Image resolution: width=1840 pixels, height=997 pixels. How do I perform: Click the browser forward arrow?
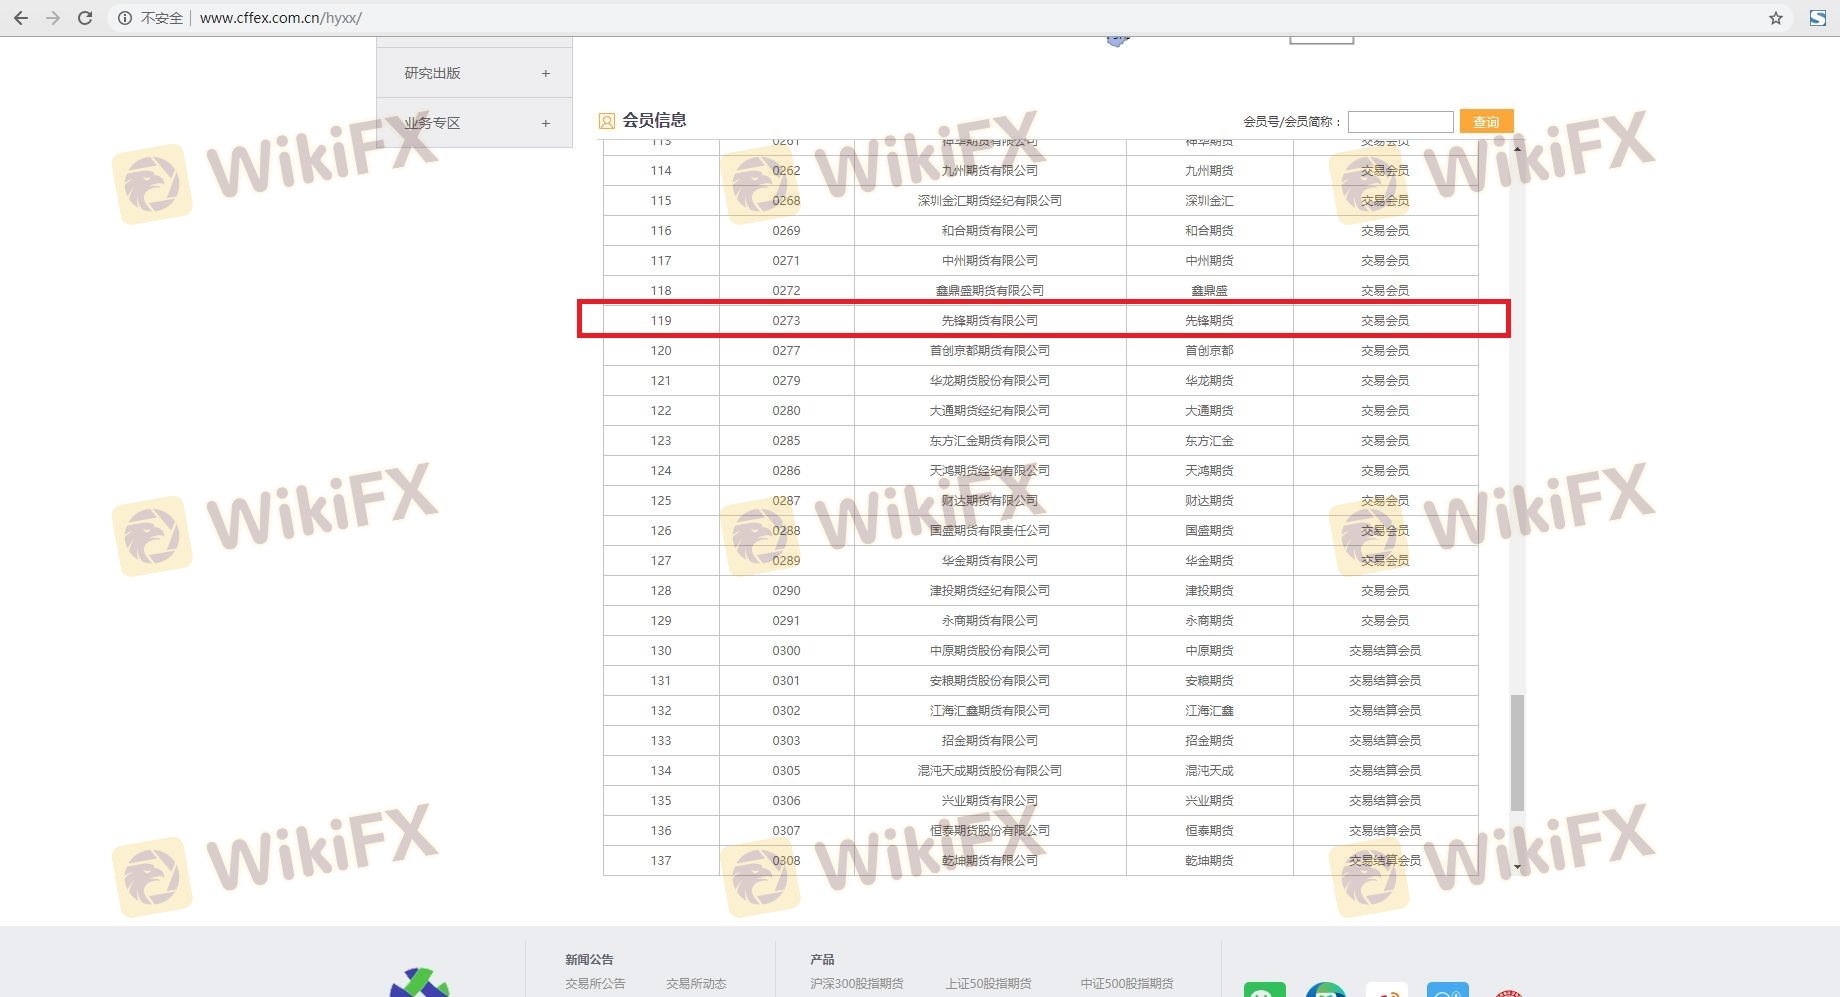53,18
